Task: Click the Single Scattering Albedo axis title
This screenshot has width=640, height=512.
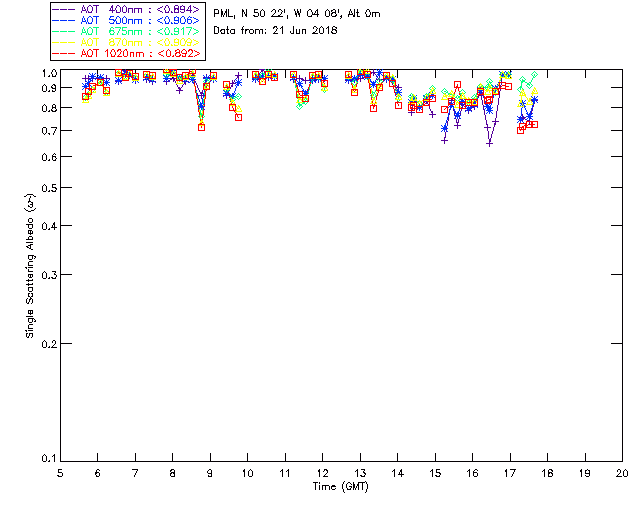Action: 30,266
